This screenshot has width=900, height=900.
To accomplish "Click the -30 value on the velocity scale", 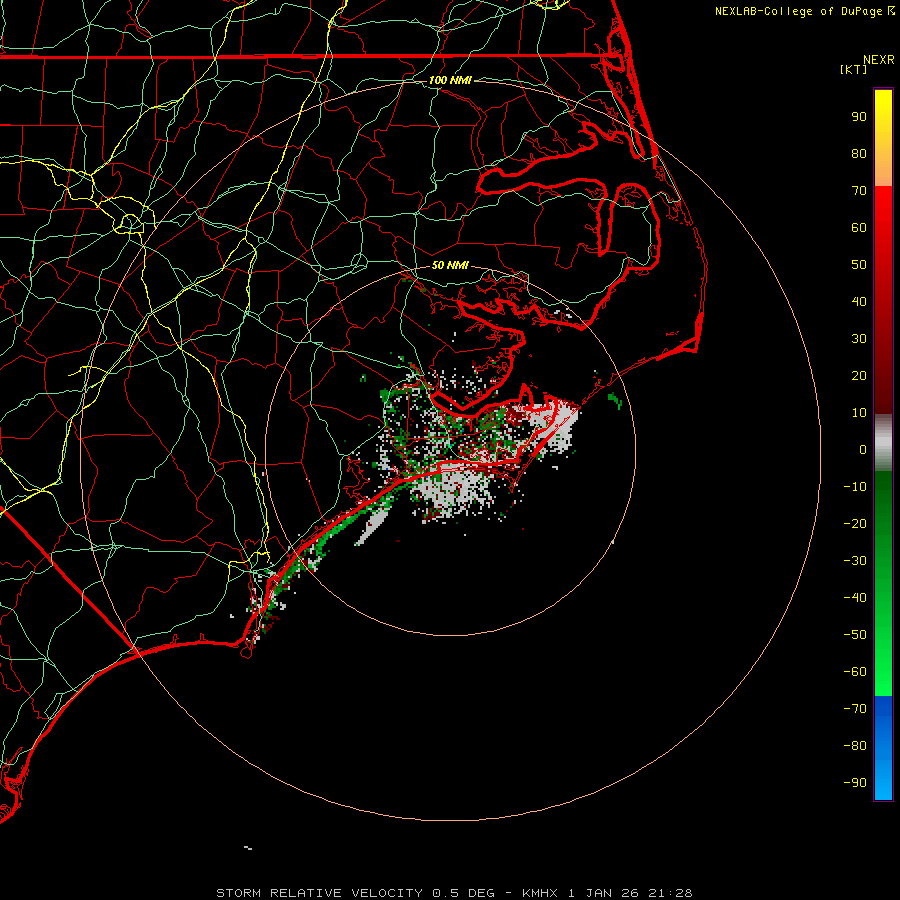I will (x=855, y=561).
